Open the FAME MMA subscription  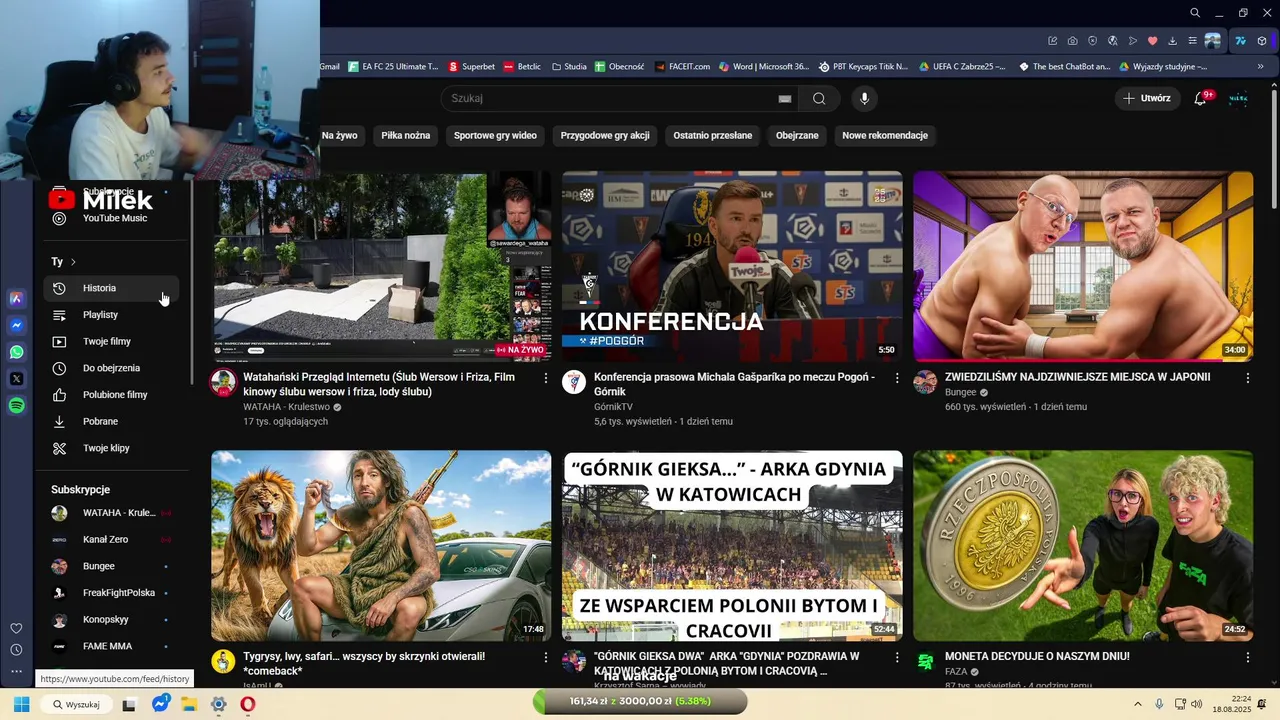click(111, 646)
